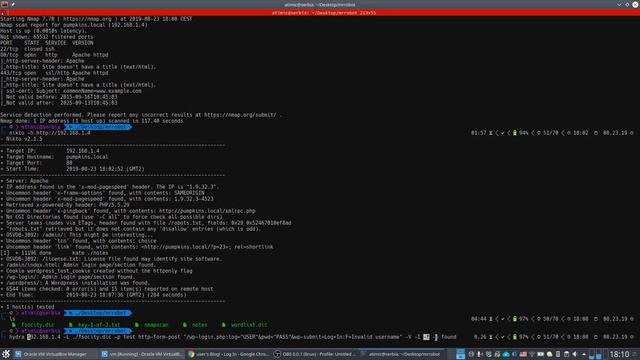640x360 pixels.
Task: Click the '22/tcp closed ssh' line
Action: pyautogui.click(x=27, y=49)
